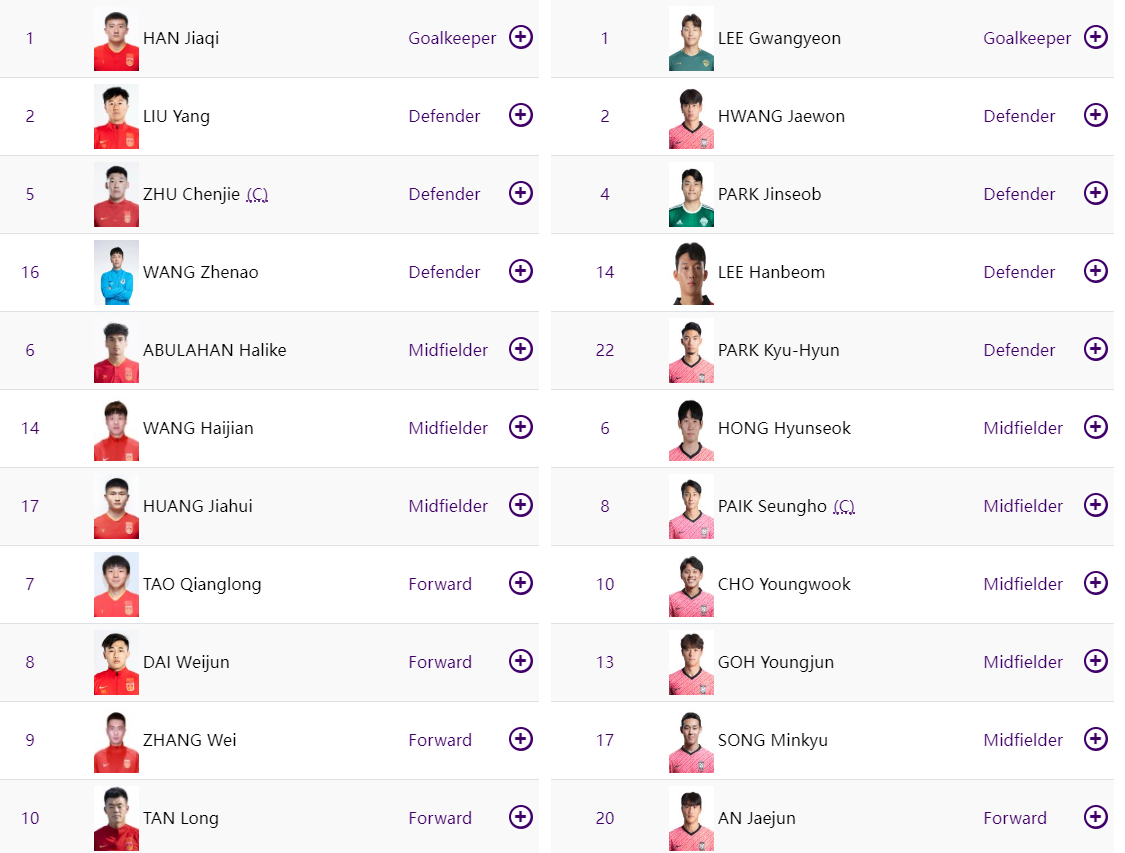Click DAI Weijun's portrait image
Viewport: 1125px width, 853px height.
coord(116,661)
